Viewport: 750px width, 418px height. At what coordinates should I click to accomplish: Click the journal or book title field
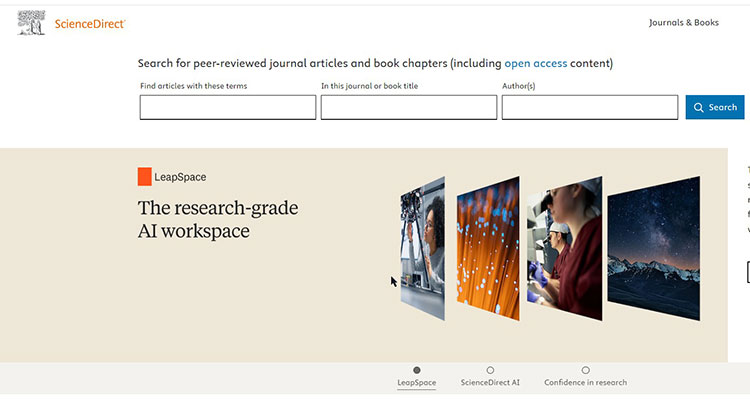409,108
